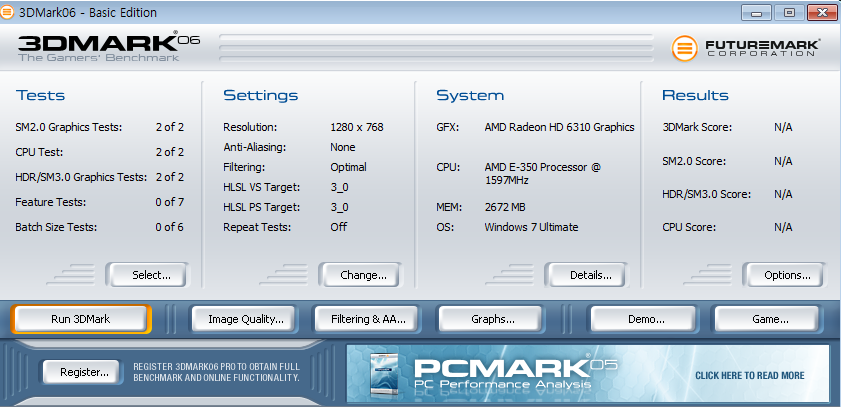
Task: Click the 3DMark Score label
Action: (x=697, y=127)
